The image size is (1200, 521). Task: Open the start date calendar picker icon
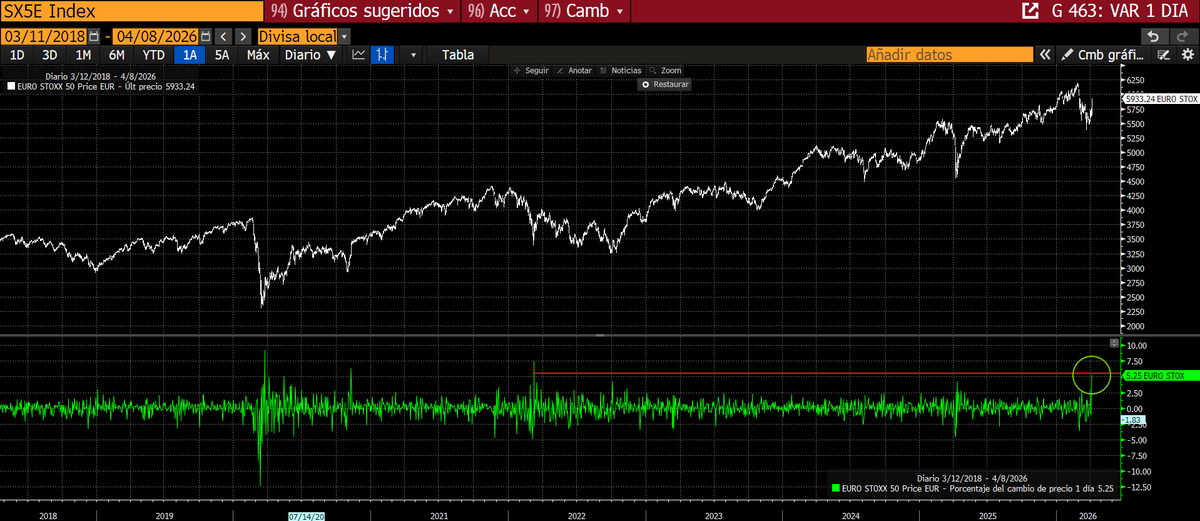pos(93,36)
